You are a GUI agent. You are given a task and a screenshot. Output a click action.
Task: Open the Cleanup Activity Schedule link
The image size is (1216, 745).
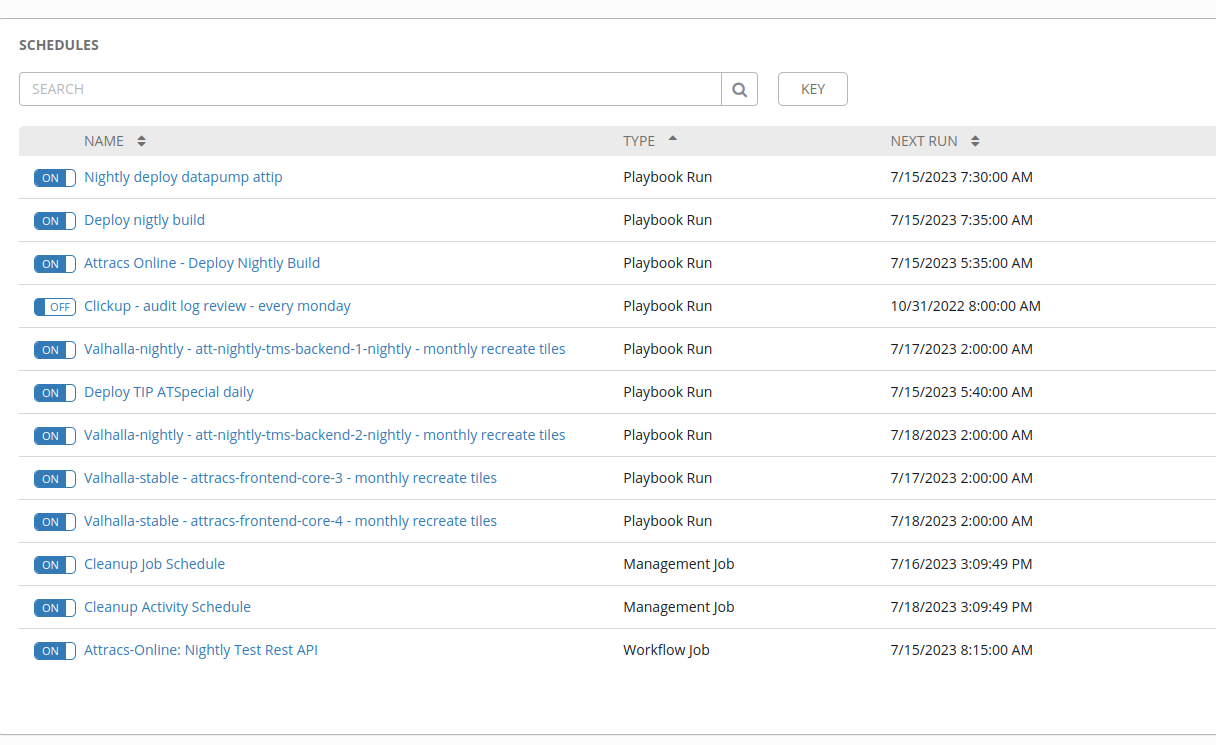(167, 607)
